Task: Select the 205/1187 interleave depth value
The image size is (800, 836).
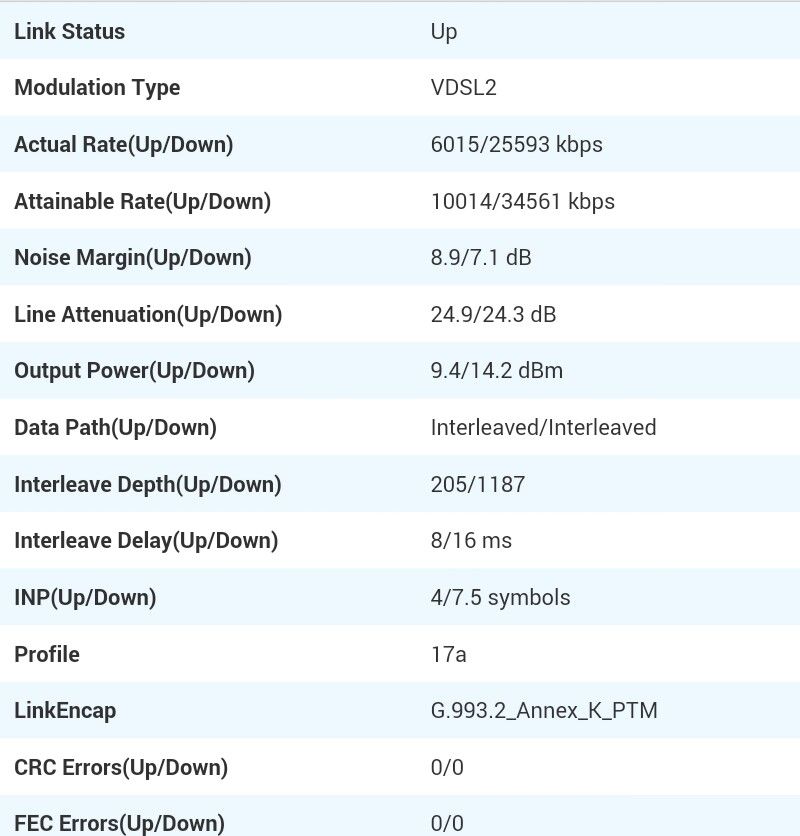Action: pyautogui.click(x=477, y=484)
